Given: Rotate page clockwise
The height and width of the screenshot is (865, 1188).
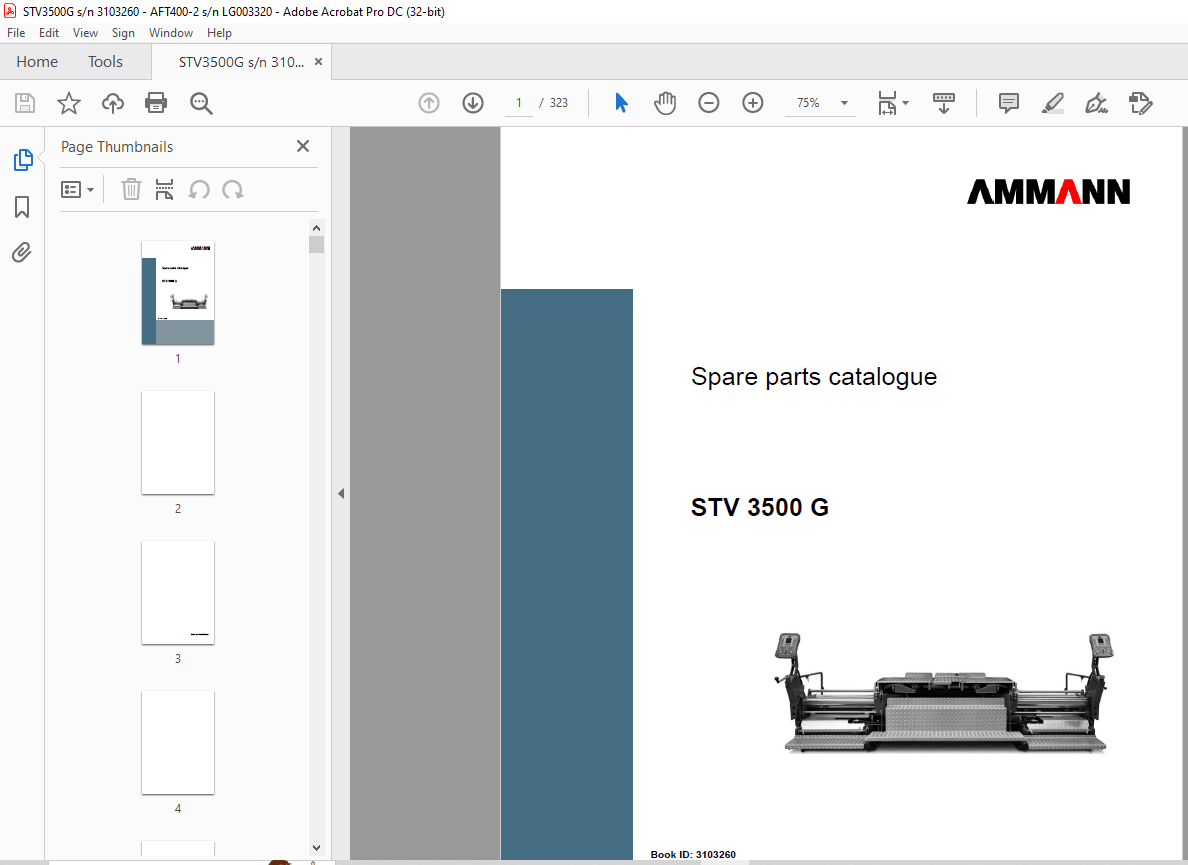Looking at the screenshot, I should (233, 189).
